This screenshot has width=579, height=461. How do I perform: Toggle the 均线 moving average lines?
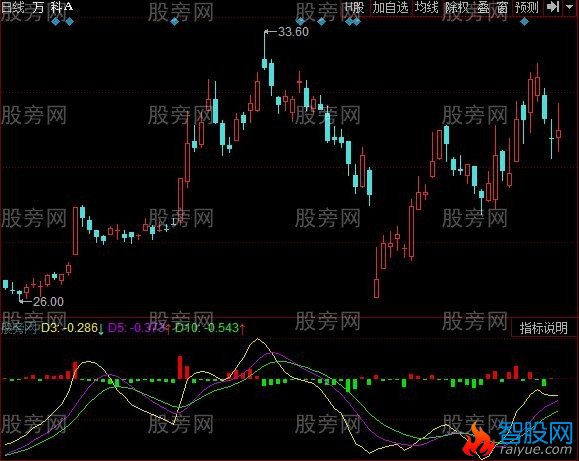[x=426, y=7]
